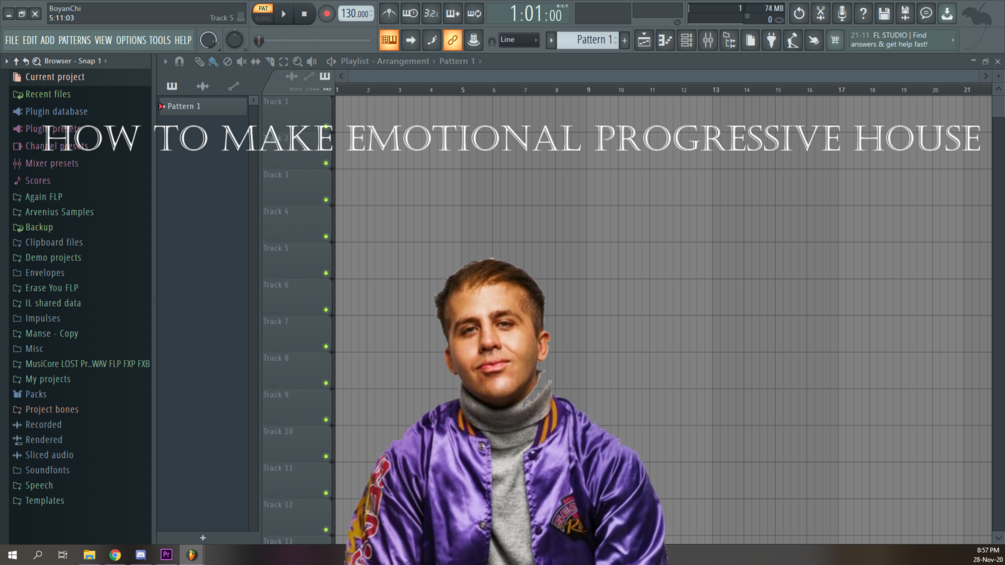The height and width of the screenshot is (565, 1005).
Task: Toggle wait for input before recording
Action: point(410,13)
